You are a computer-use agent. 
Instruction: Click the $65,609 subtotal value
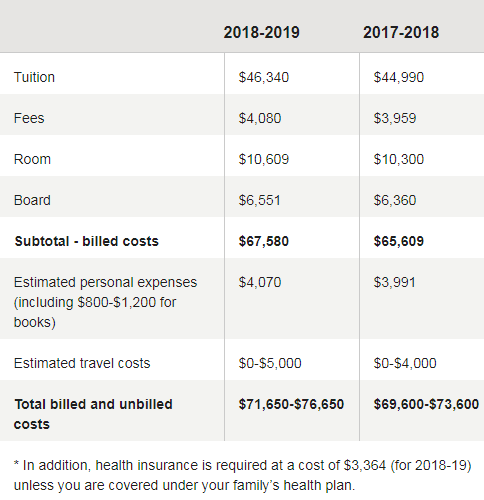pyautogui.click(x=399, y=241)
